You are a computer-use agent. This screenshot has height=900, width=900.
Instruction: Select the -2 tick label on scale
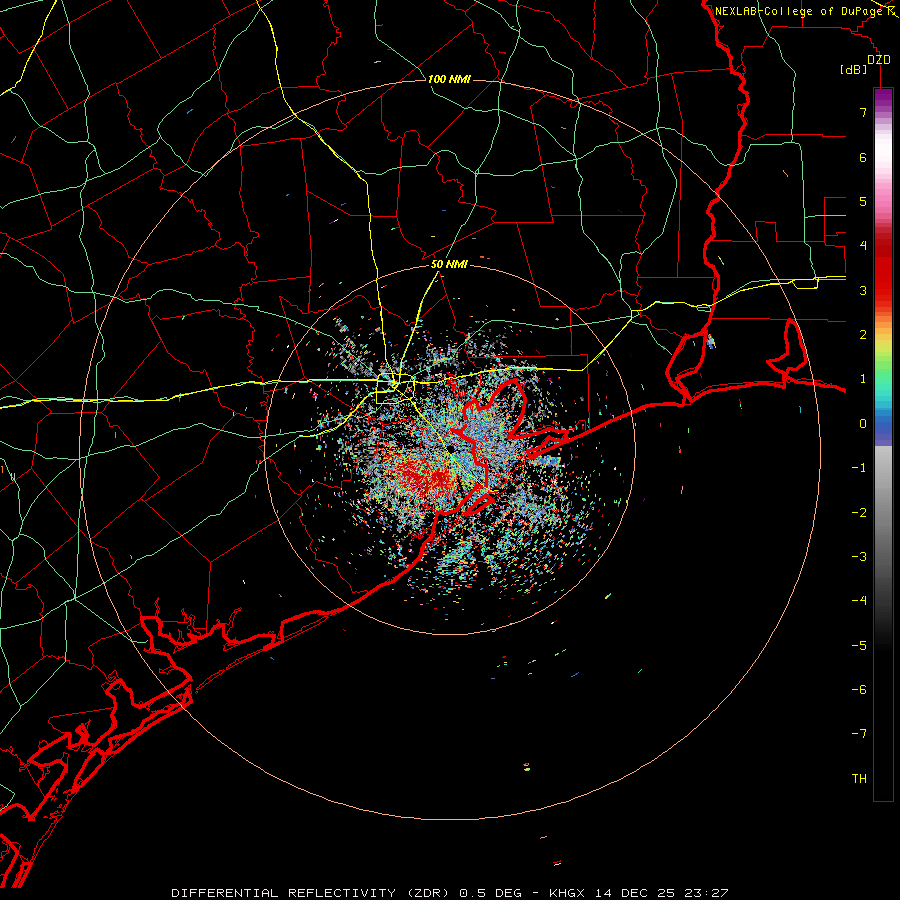(859, 513)
